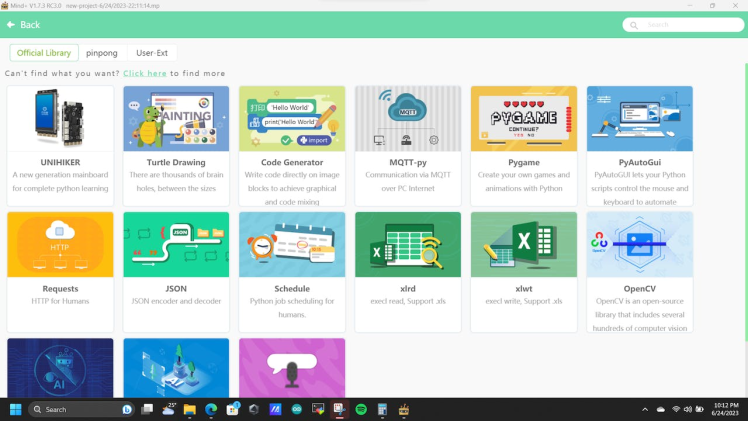
Task: Select the Requests HTTP library icon
Action: [60, 244]
